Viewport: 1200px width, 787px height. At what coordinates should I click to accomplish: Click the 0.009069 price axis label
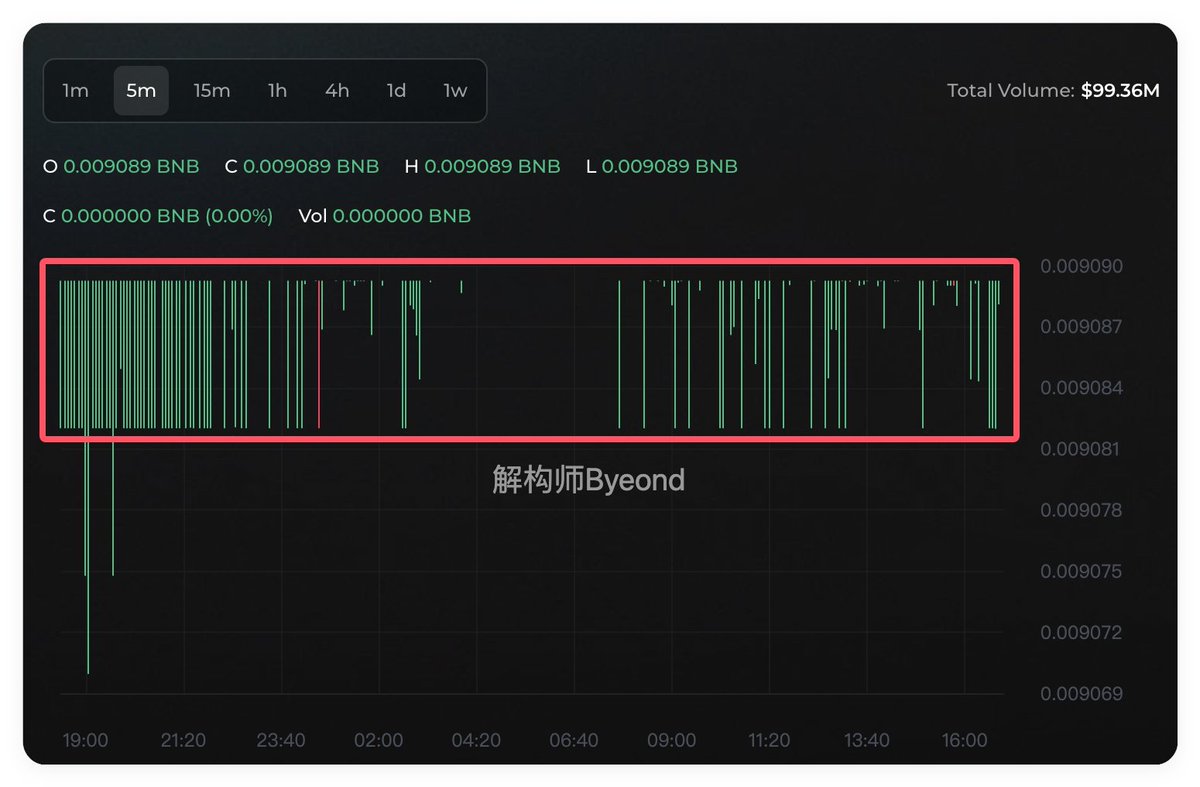(1081, 694)
